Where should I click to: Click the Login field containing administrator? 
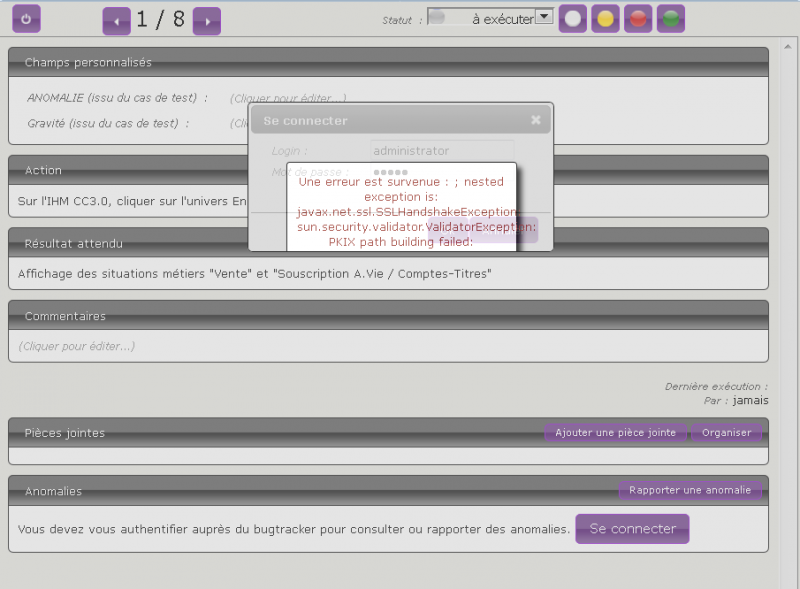tap(441, 151)
